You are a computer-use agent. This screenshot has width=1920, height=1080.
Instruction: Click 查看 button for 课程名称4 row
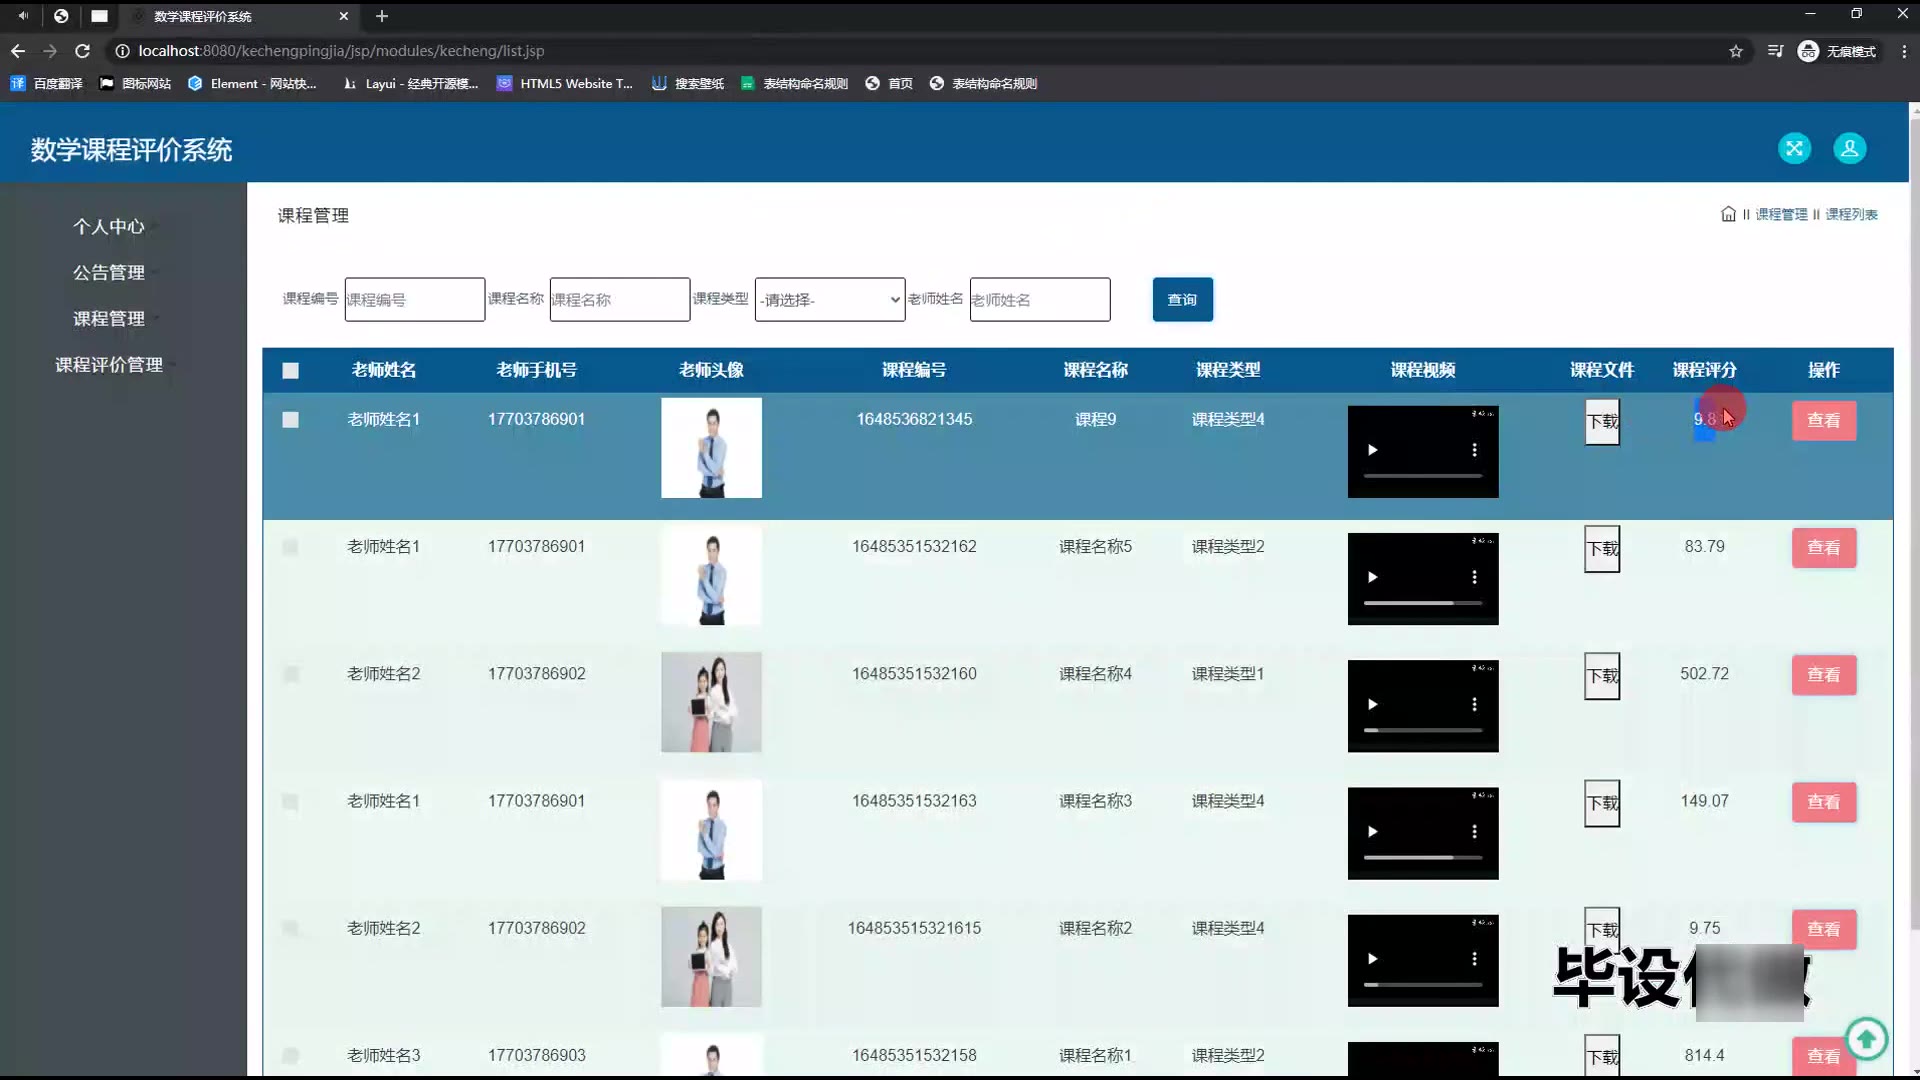[1823, 675]
